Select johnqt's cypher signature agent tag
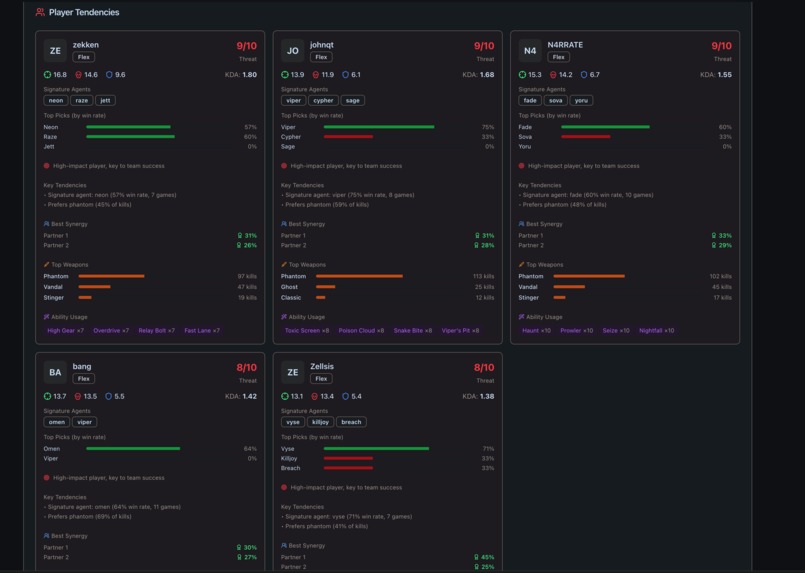 pyautogui.click(x=323, y=101)
